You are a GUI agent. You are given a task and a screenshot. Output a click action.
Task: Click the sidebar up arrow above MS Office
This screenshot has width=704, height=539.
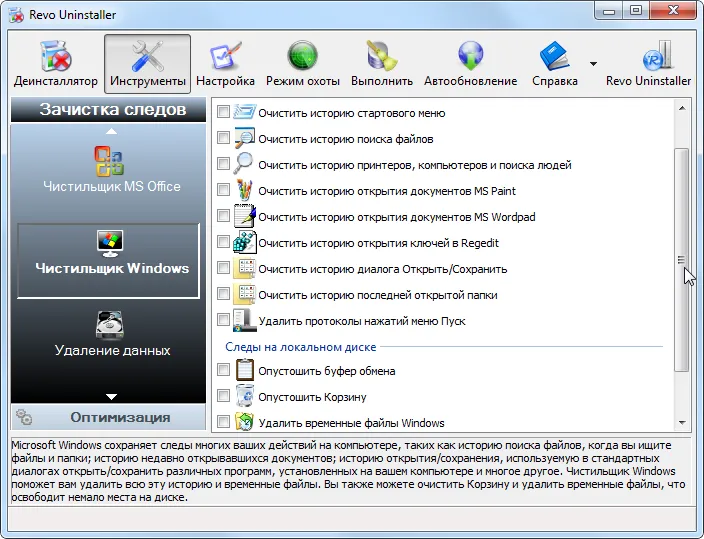point(111,131)
